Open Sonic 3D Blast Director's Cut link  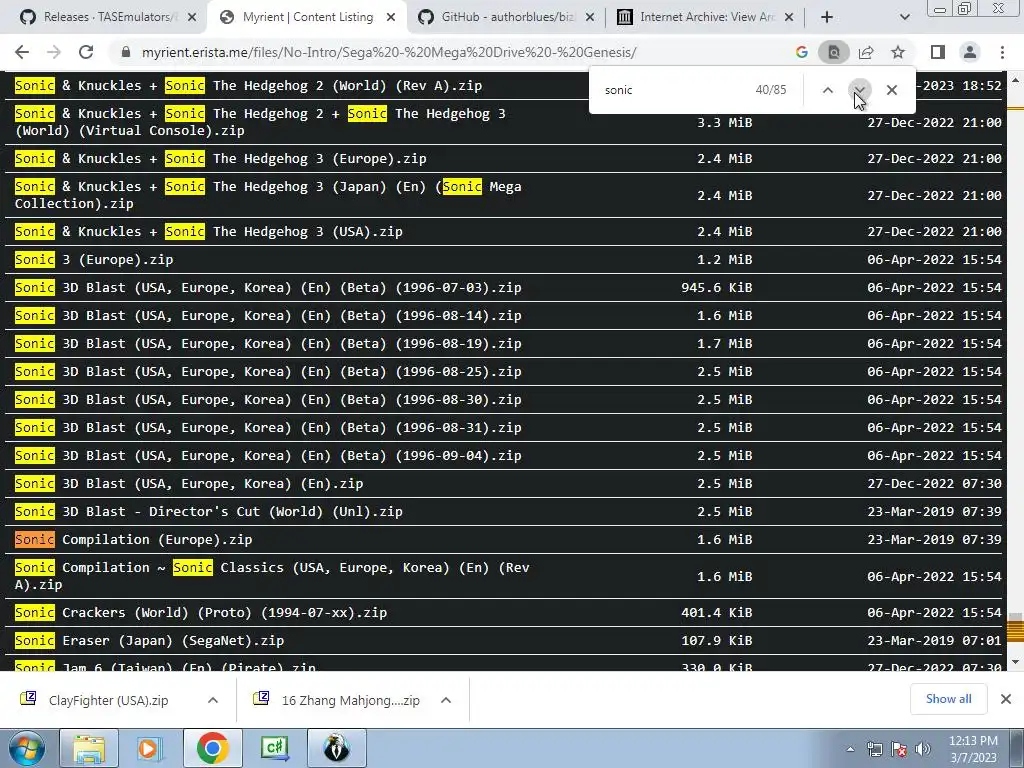[208, 512]
